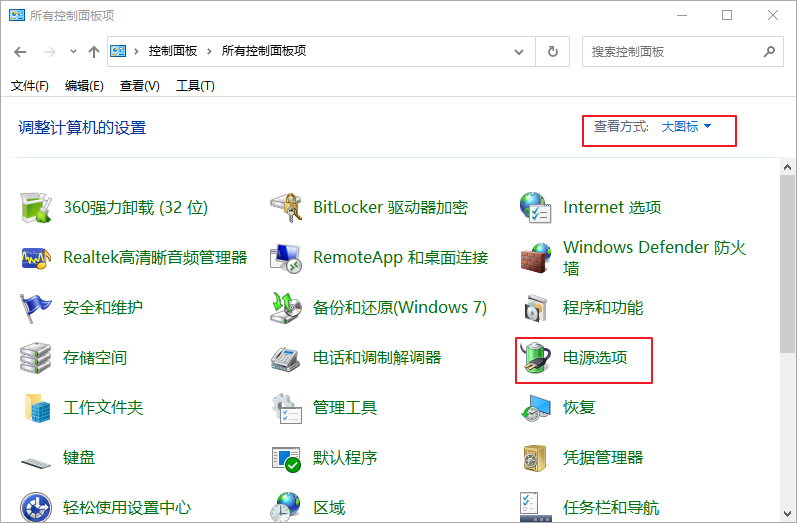The height and width of the screenshot is (523, 797).
Task: Click the 区域 globe clock icon
Action: point(286,507)
